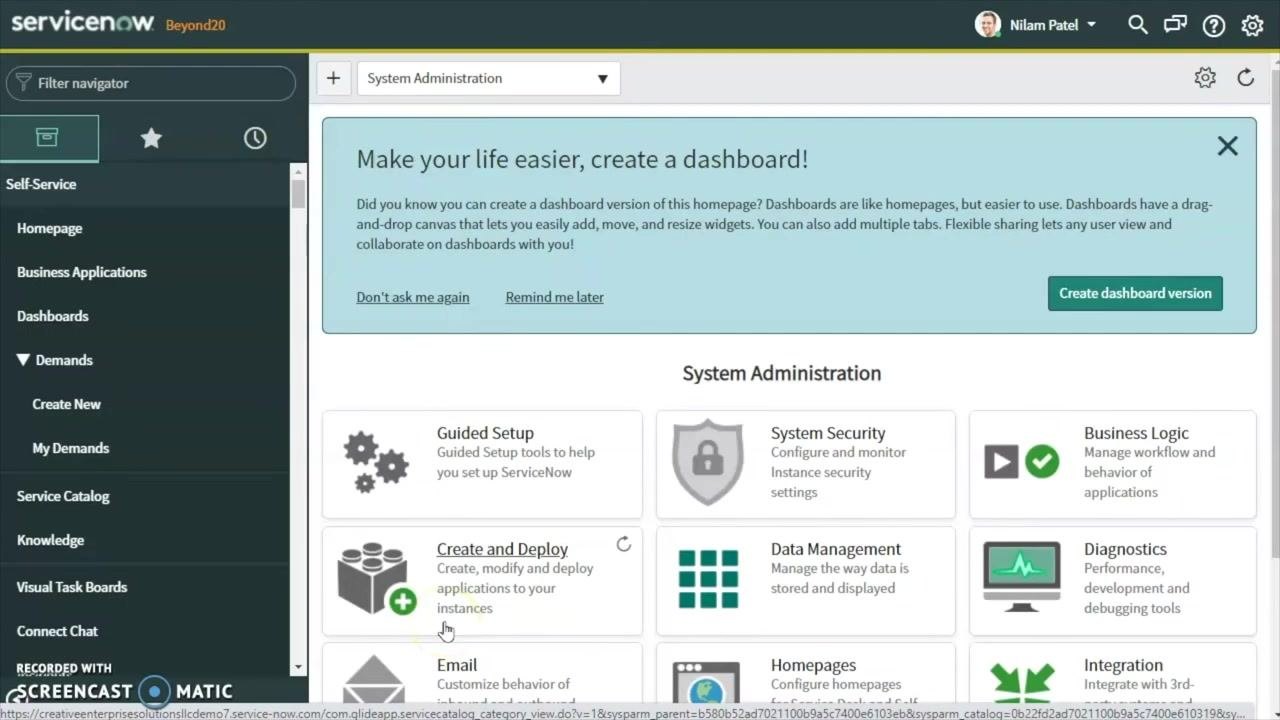Show favorites star tab

151,138
